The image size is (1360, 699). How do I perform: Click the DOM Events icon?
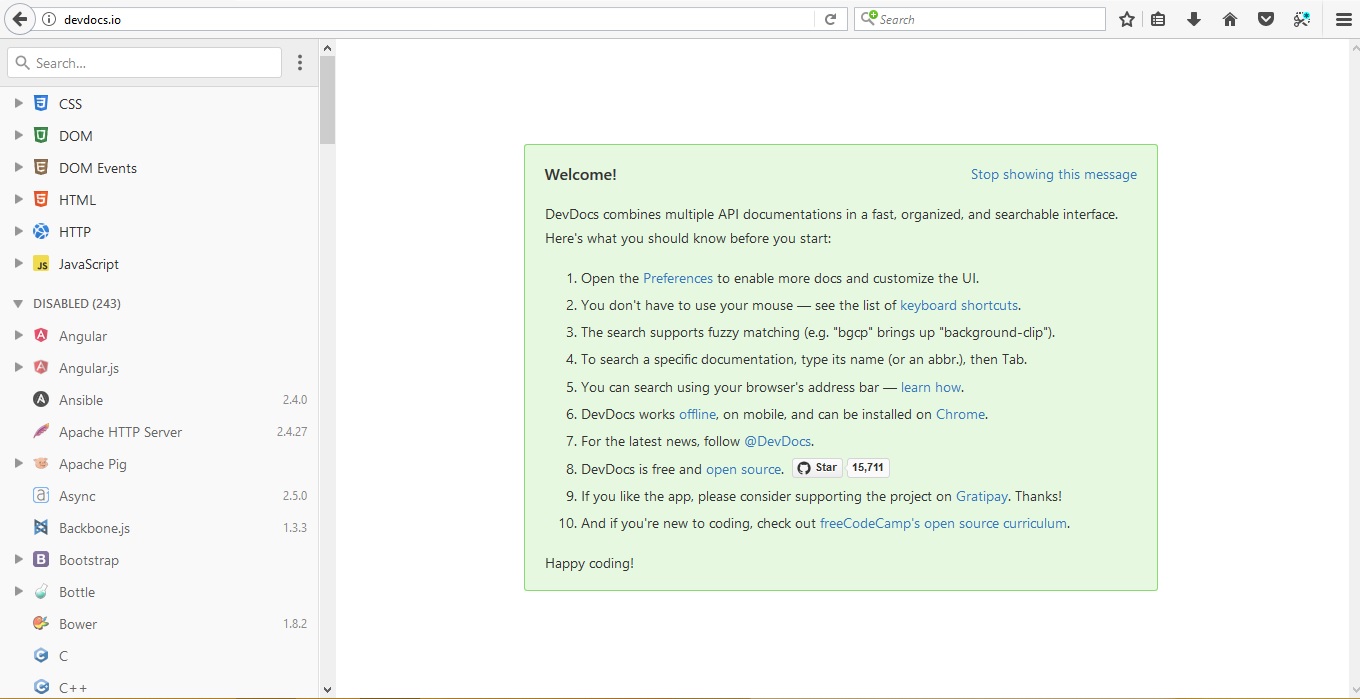[41, 167]
